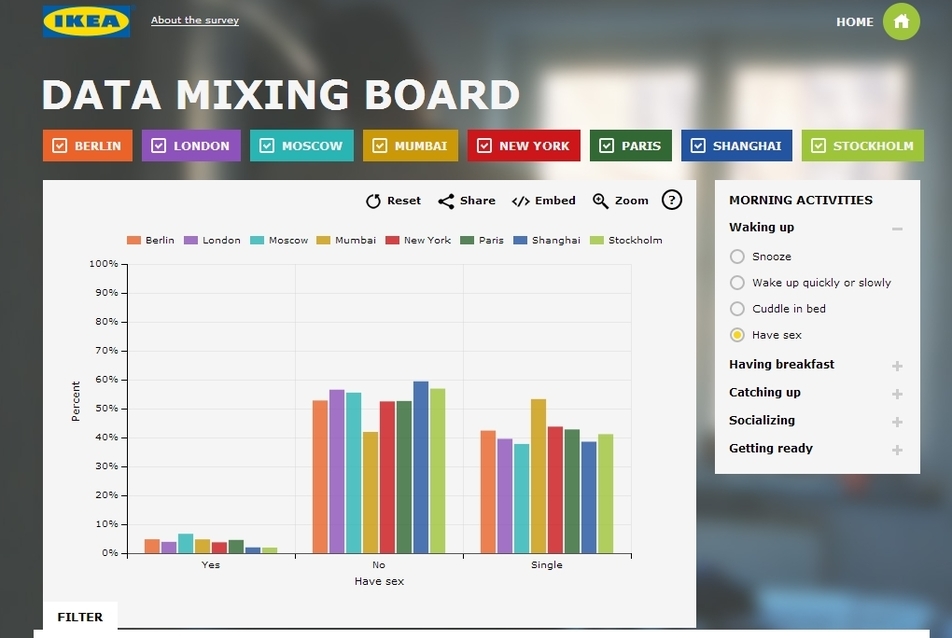This screenshot has height=638, width=952.
Task: Click the London bar in the No group
Action: pos(337,471)
